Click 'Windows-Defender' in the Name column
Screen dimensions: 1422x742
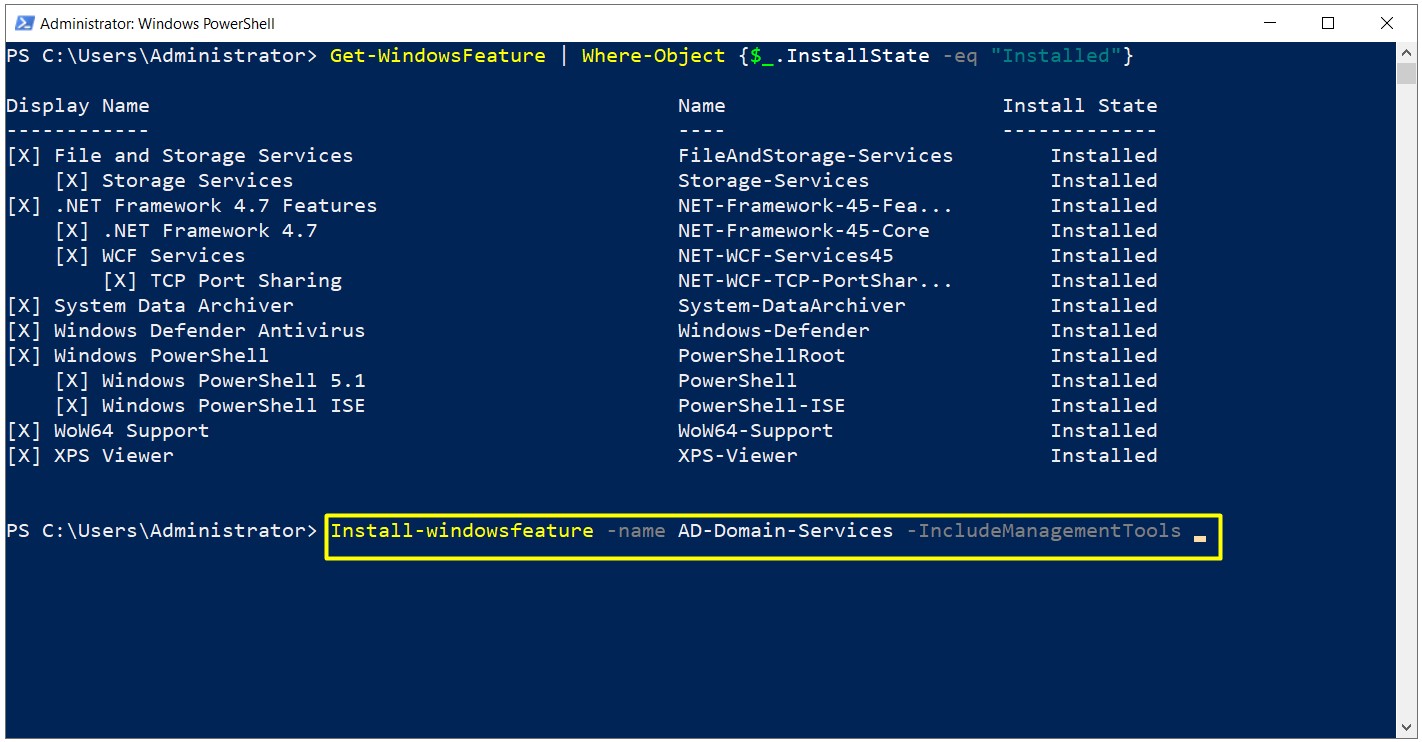(773, 331)
